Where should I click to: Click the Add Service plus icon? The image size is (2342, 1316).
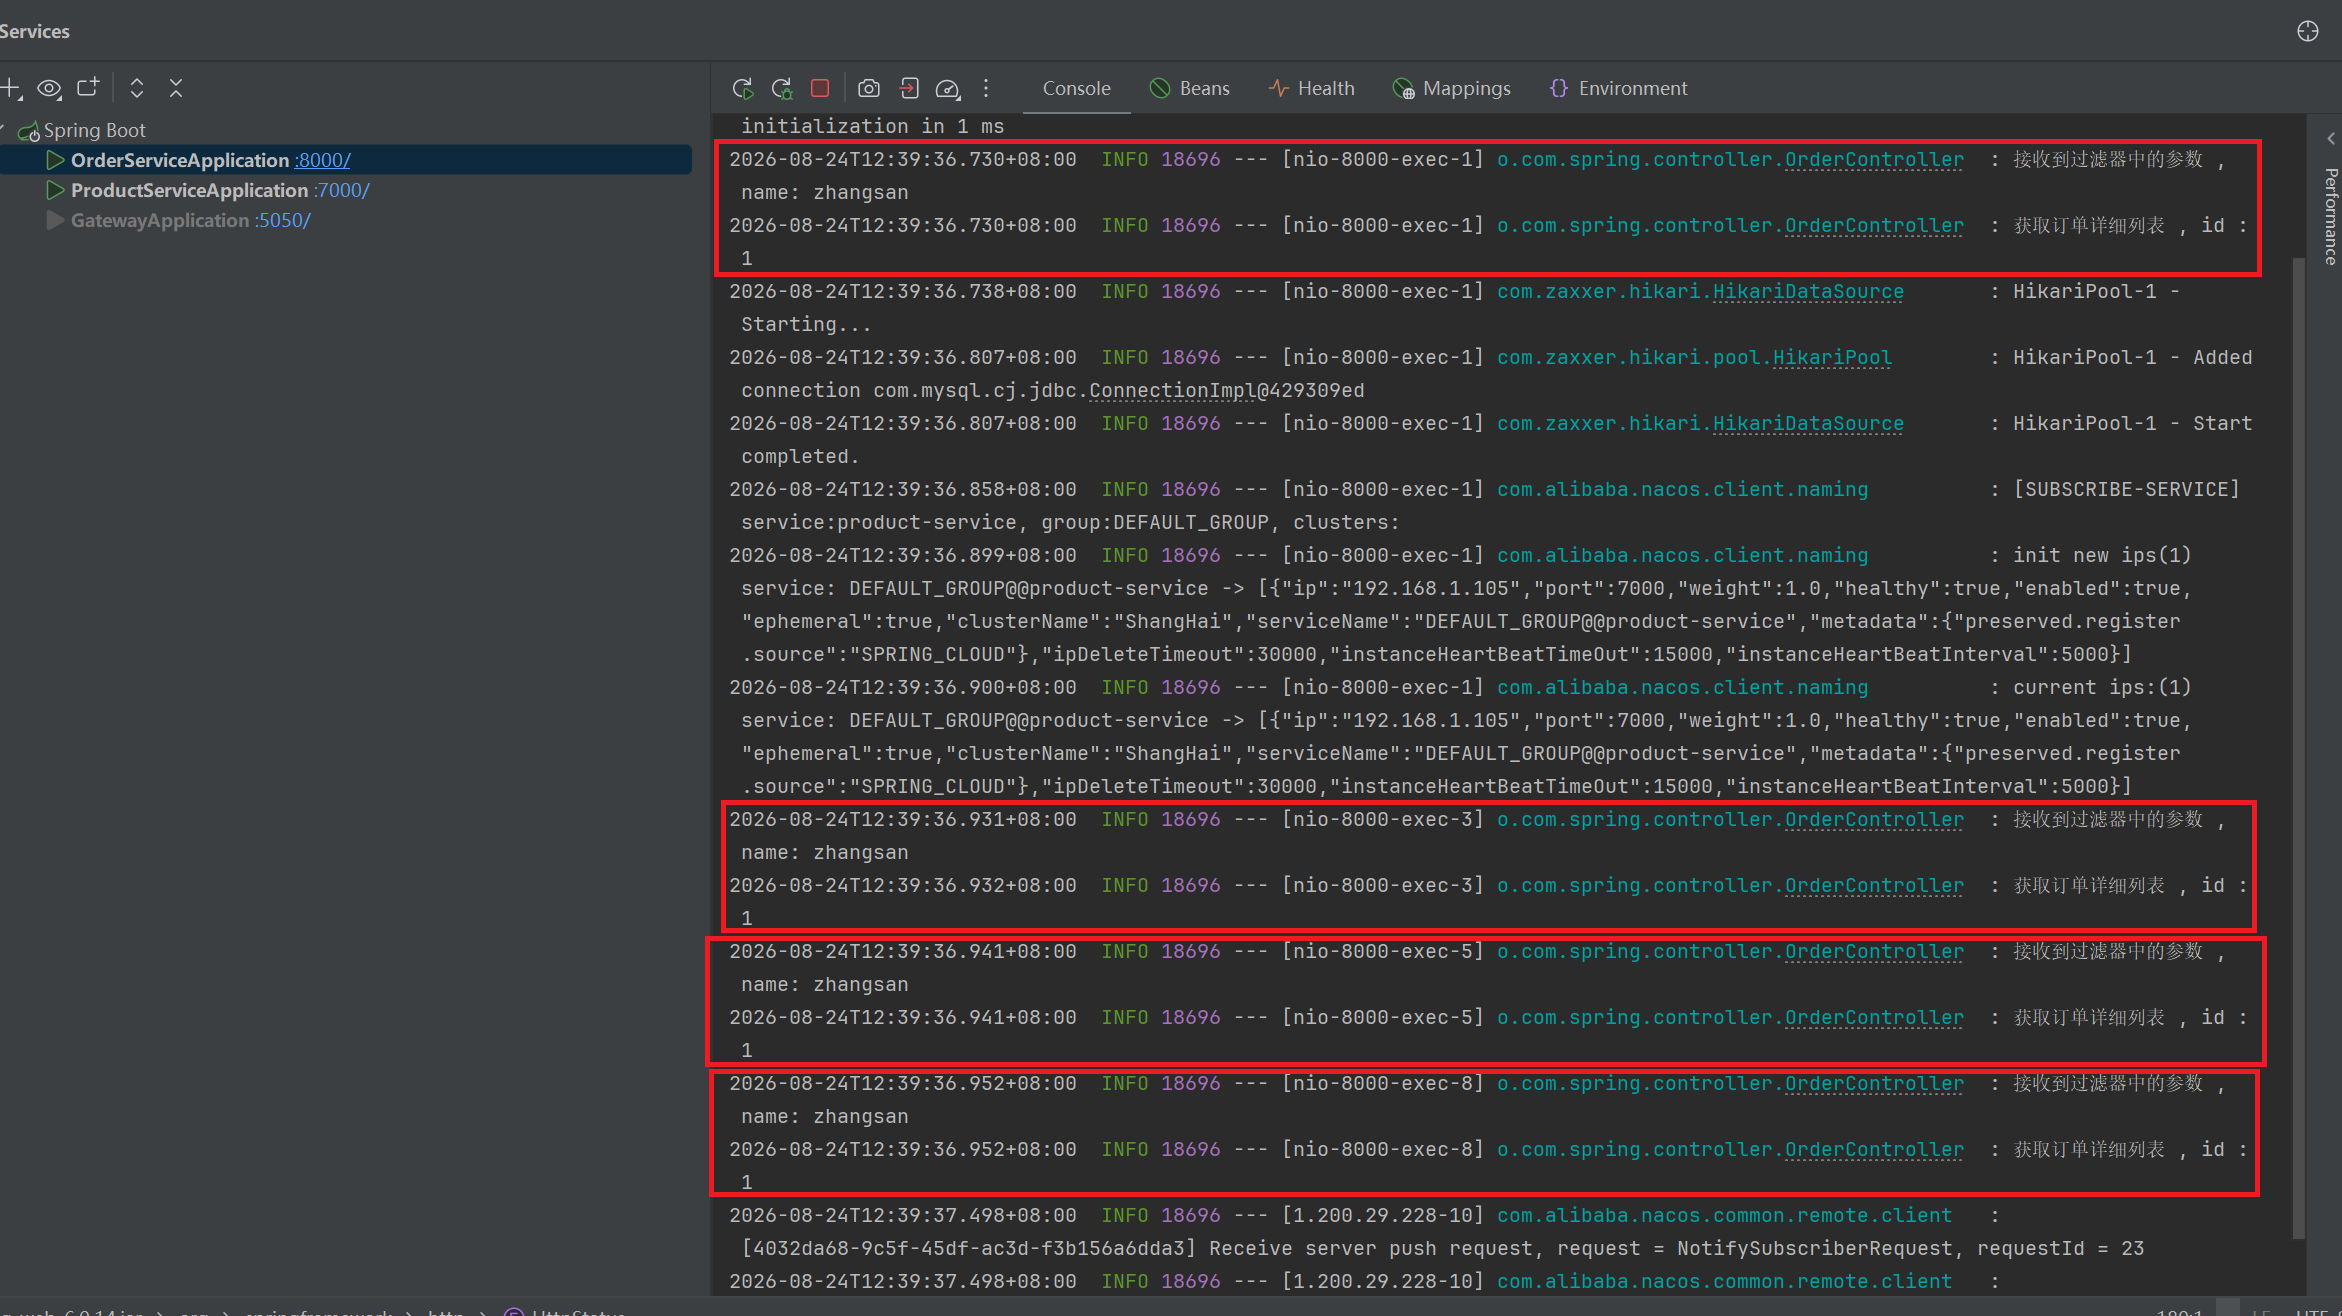tap(11, 89)
